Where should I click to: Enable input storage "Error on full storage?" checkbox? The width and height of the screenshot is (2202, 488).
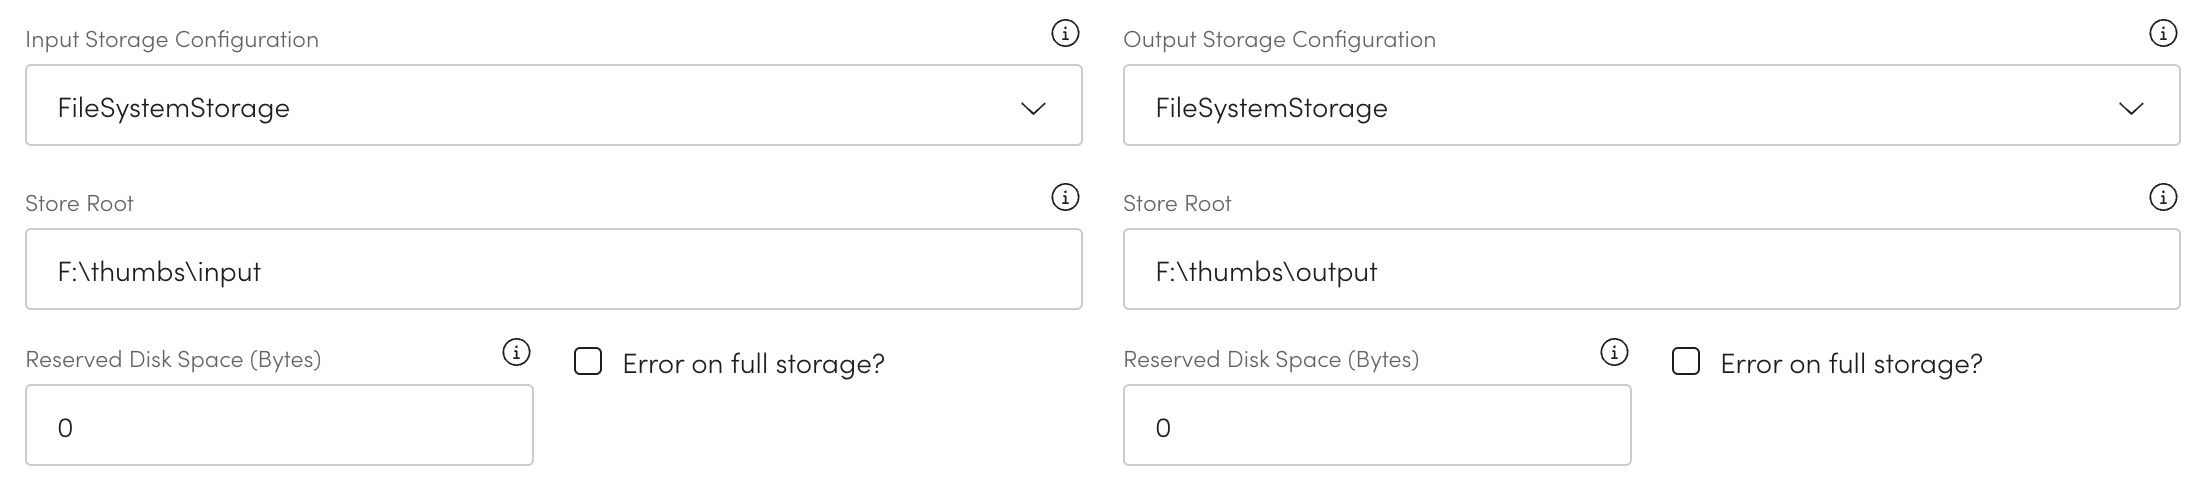tap(588, 362)
